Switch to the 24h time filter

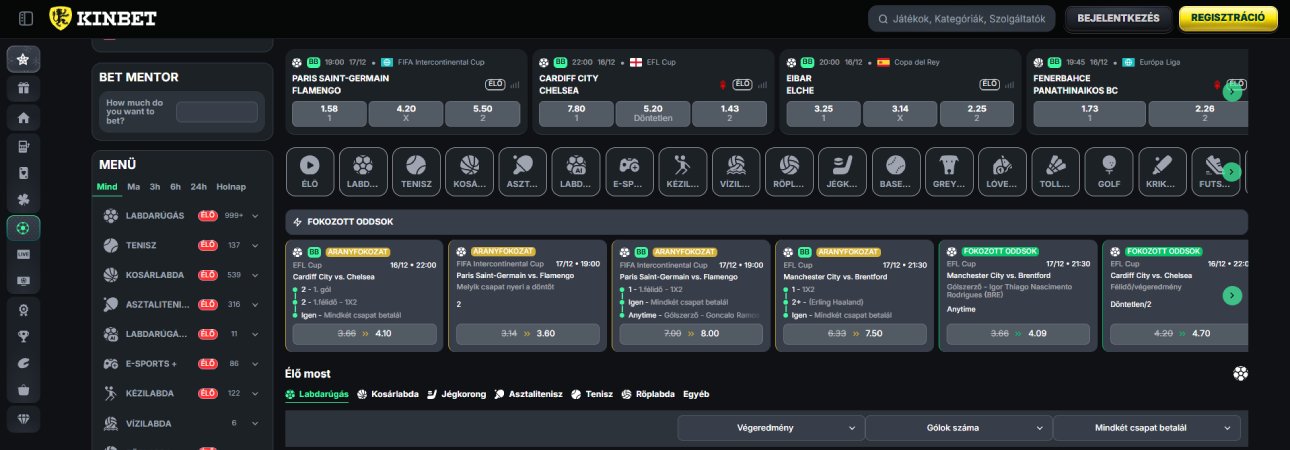point(198,187)
